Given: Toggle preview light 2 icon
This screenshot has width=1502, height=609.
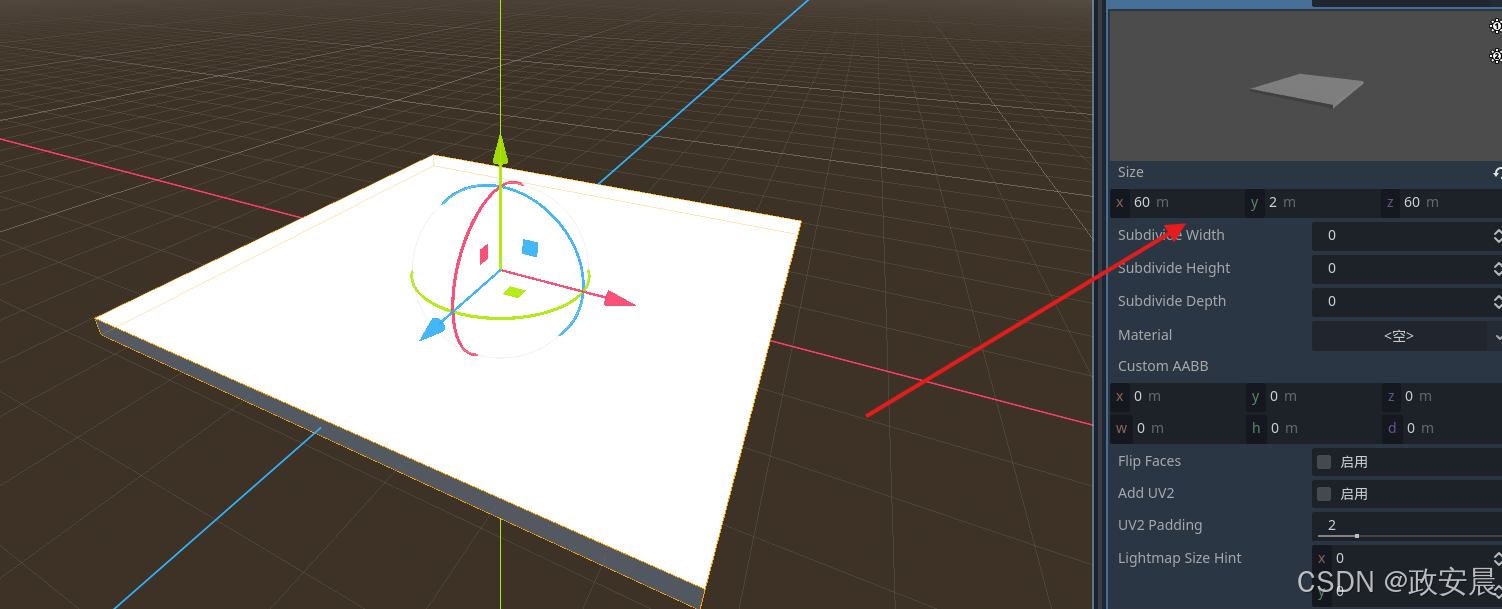Looking at the screenshot, I should 1496,56.
